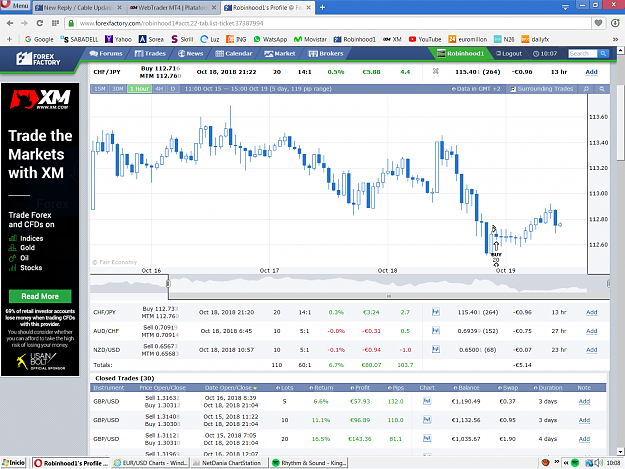
Task: Click the heart bookmark icon in address bar
Action: [598, 23]
